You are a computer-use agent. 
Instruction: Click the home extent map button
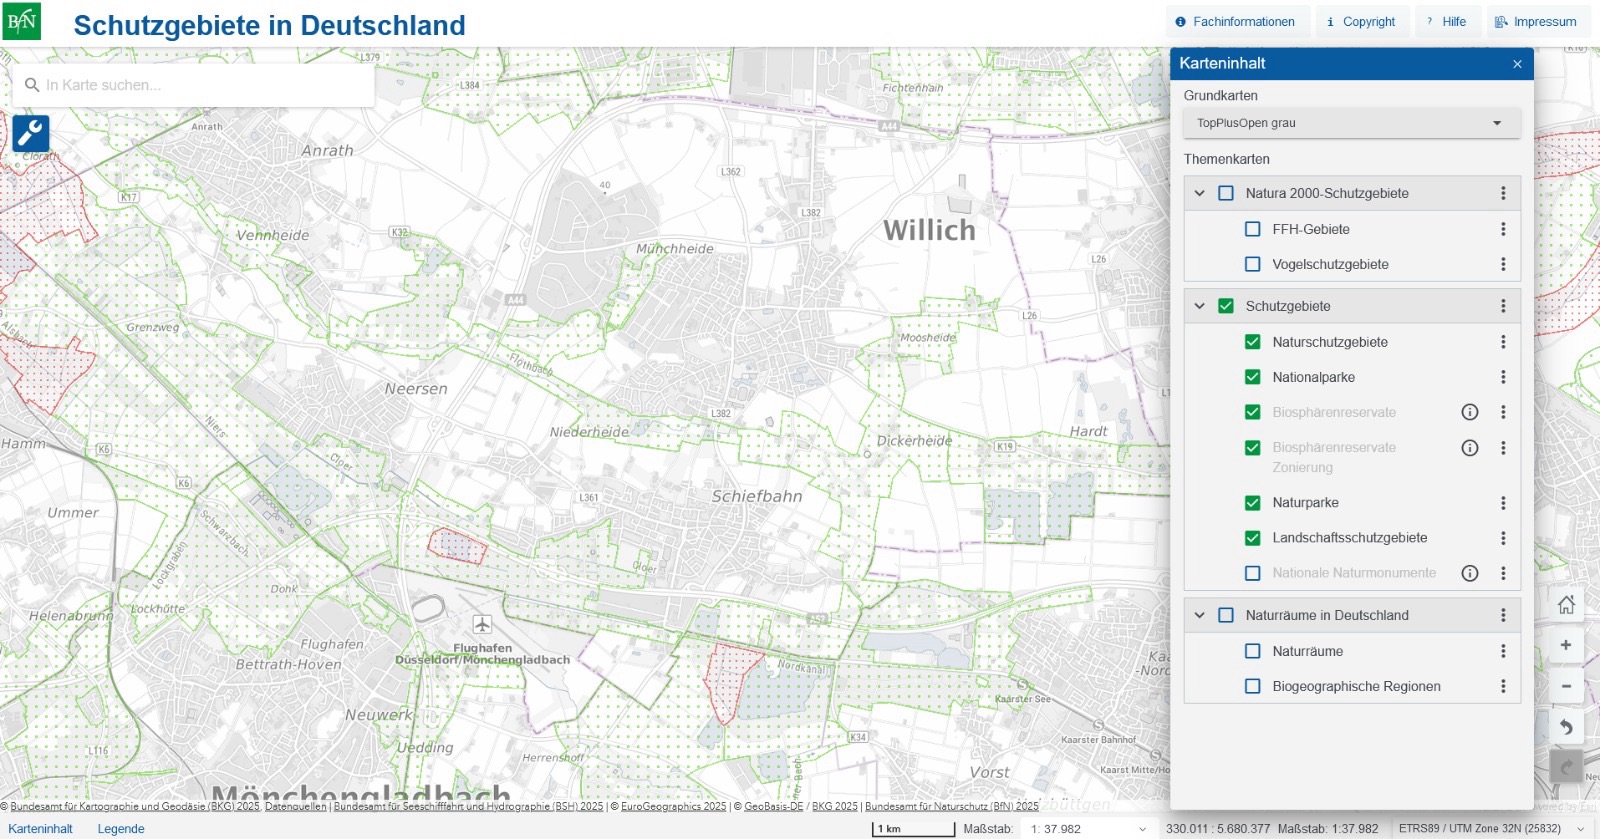tap(1566, 604)
